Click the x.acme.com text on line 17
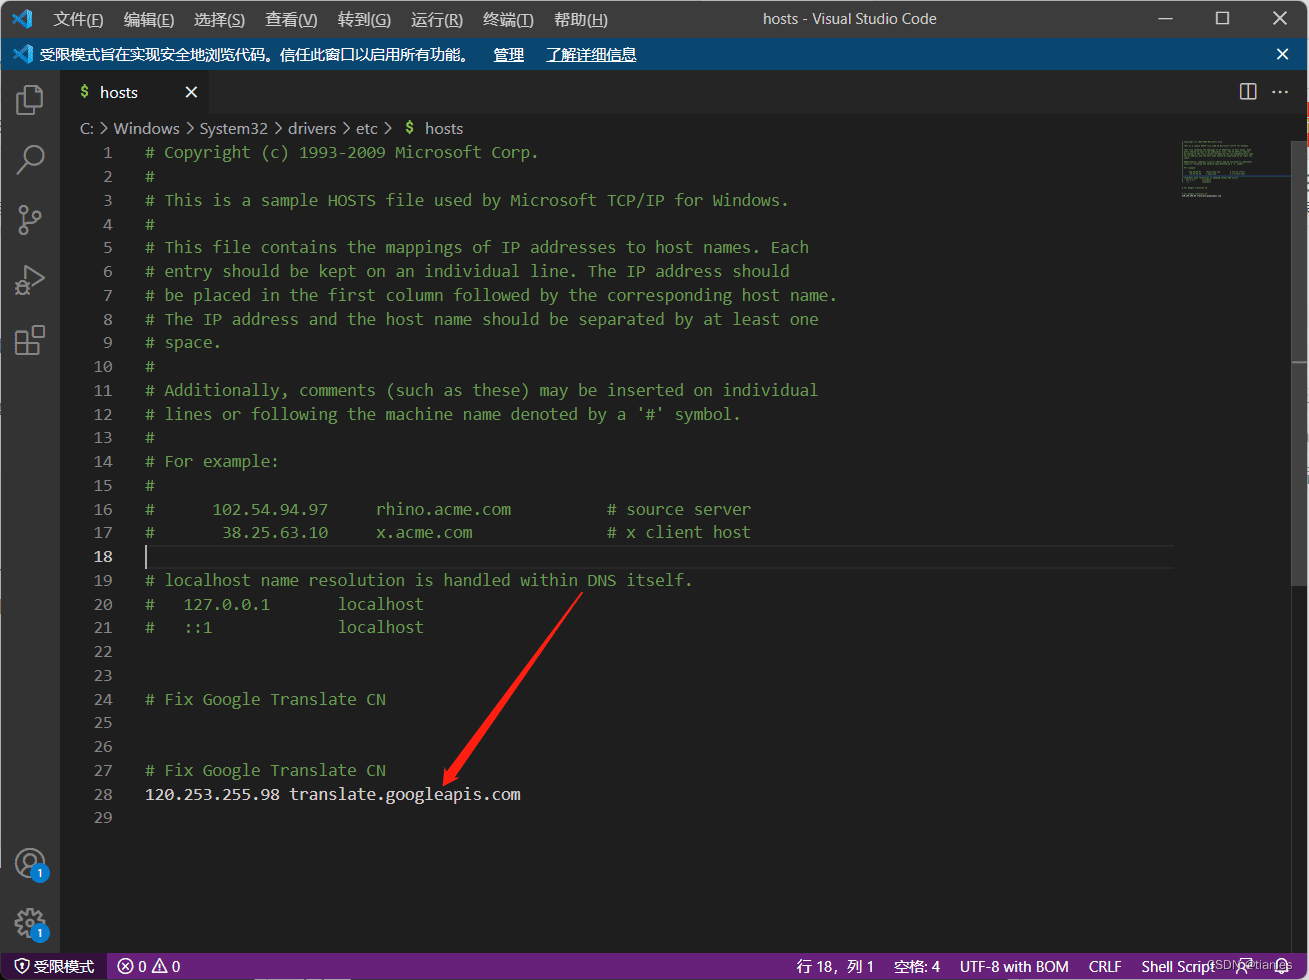The image size is (1309, 980). point(424,533)
